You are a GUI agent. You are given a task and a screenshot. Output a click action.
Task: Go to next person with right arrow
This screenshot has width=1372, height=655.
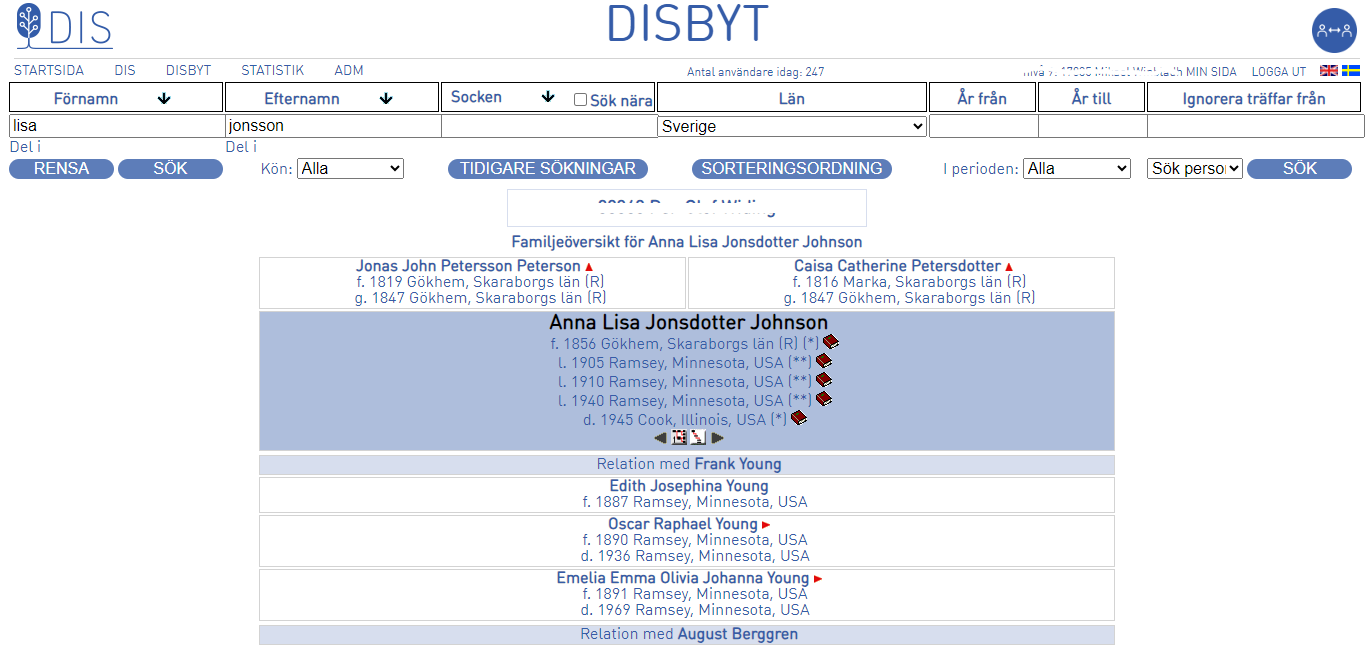click(717, 438)
